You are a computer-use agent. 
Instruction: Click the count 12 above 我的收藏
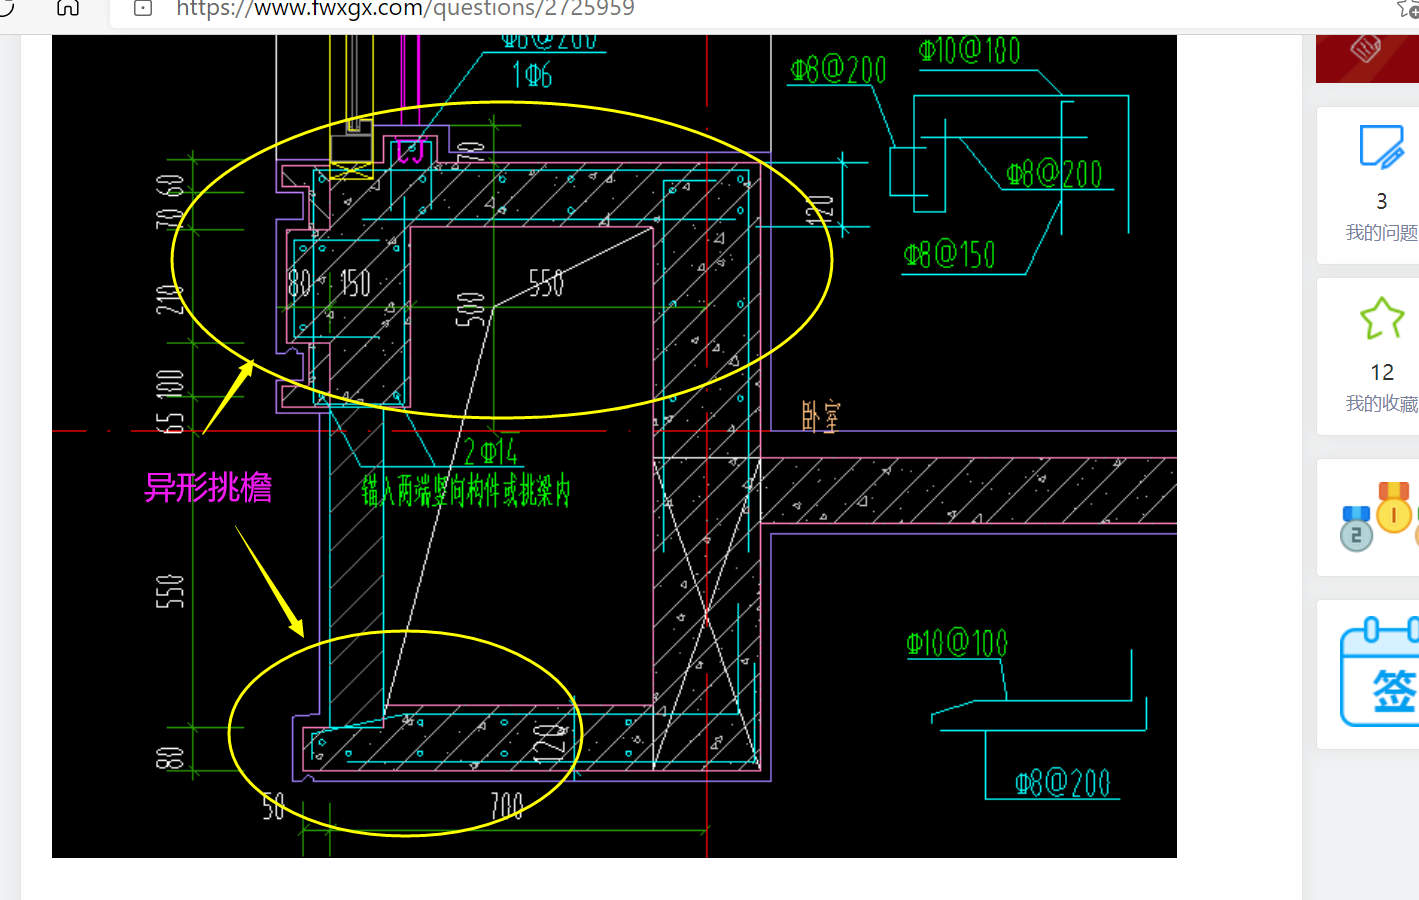click(x=1382, y=372)
